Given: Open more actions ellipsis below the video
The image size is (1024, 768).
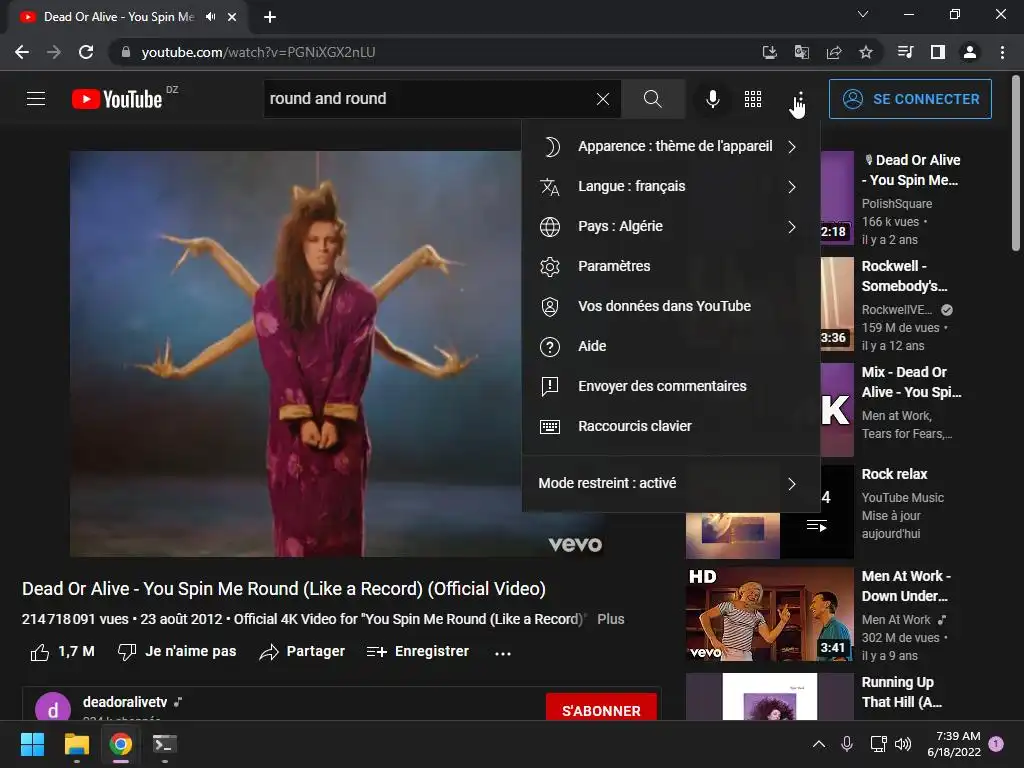Looking at the screenshot, I should 503,653.
